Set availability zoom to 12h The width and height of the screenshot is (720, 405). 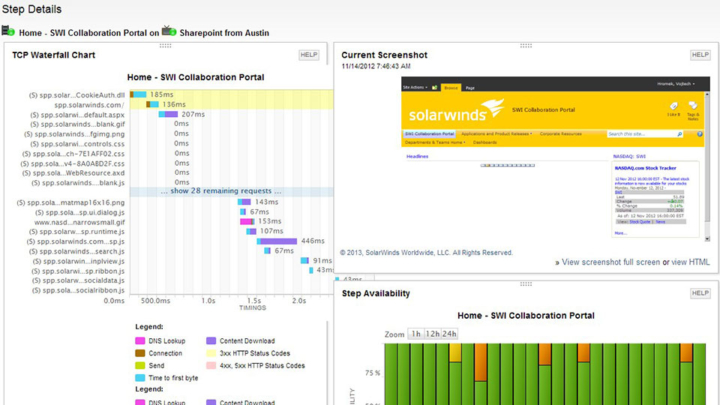(x=432, y=334)
